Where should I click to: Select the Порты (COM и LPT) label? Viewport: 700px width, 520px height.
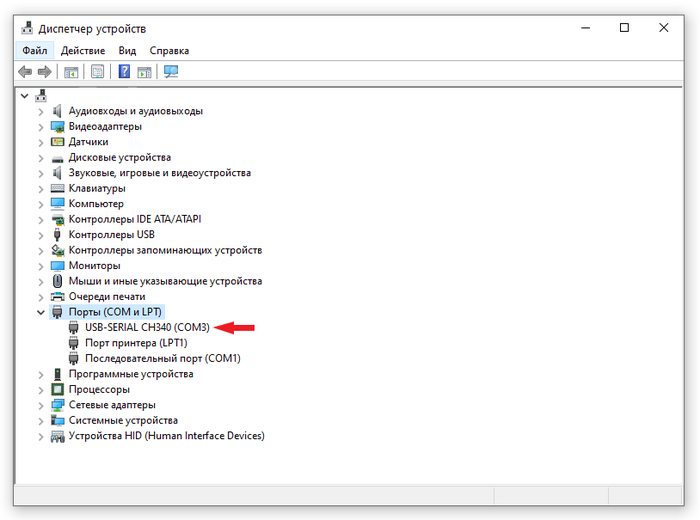[x=115, y=312]
